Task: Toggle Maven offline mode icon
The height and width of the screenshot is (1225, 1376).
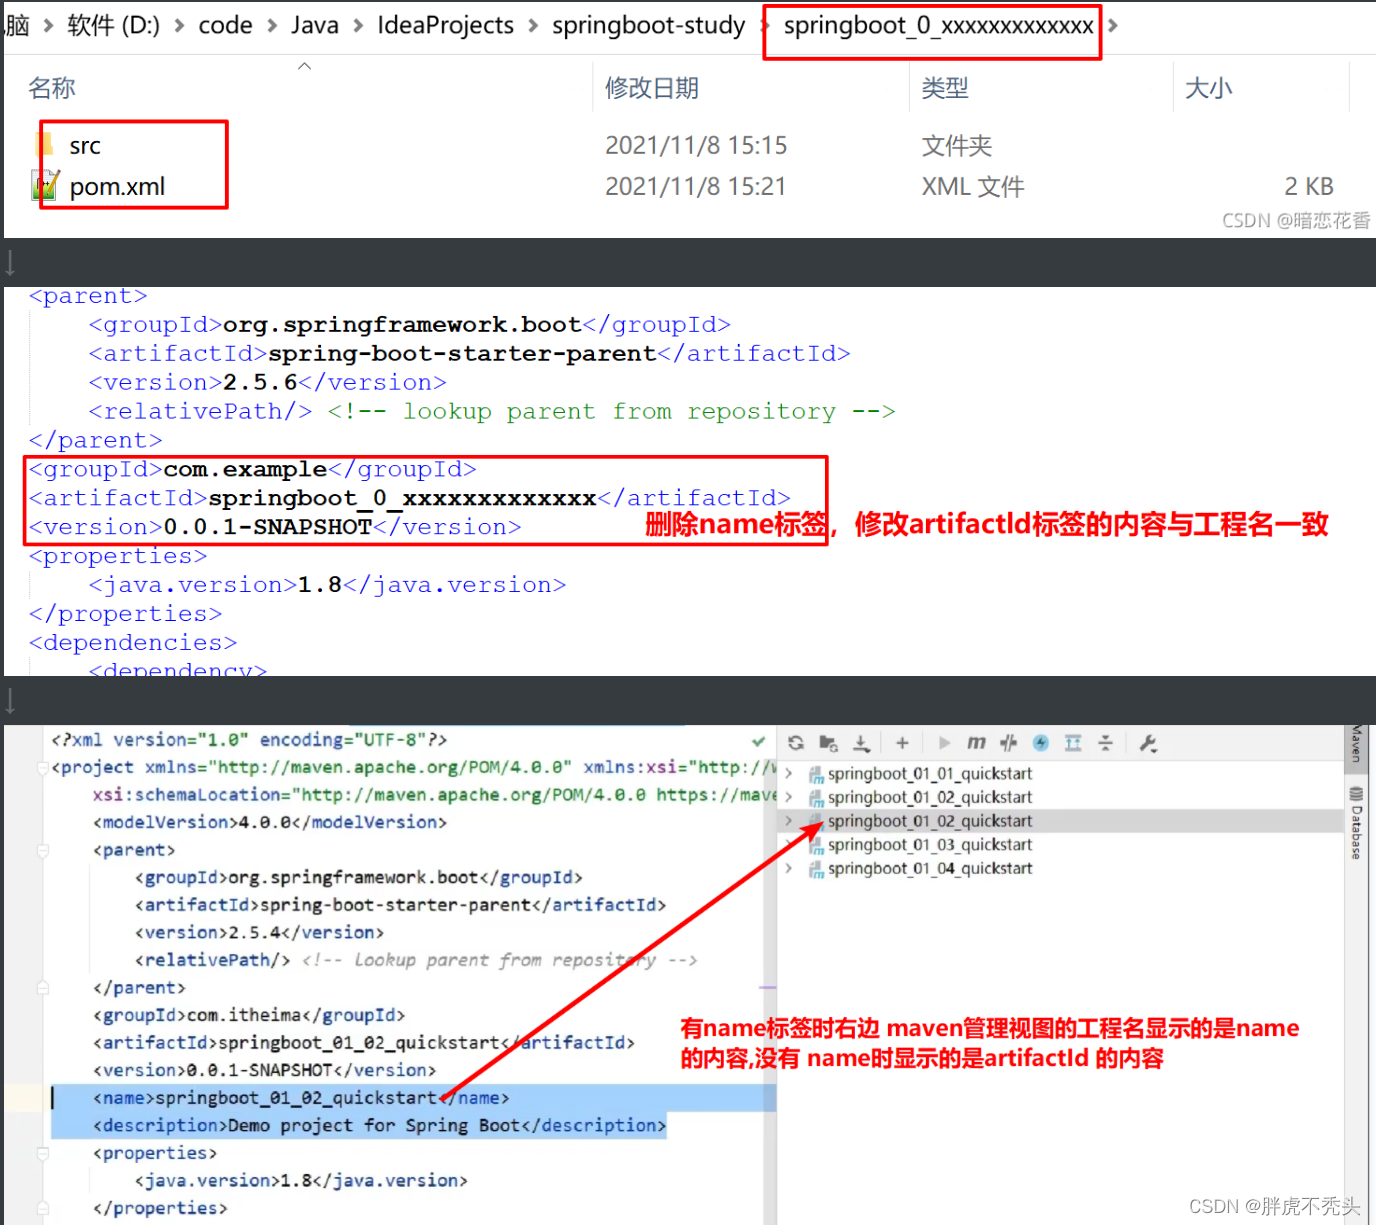Action: coord(1009,742)
